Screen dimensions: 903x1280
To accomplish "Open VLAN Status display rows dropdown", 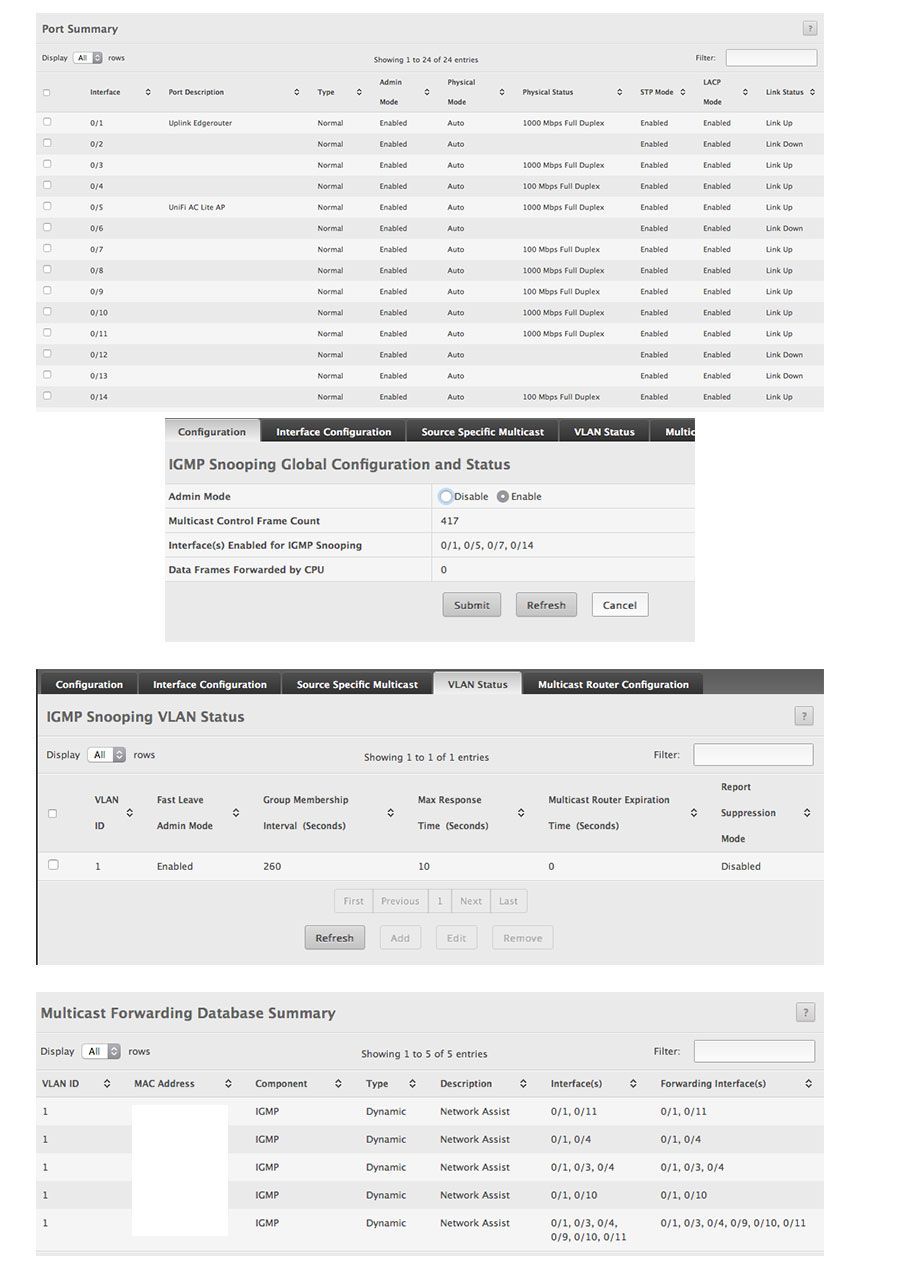I will point(106,755).
